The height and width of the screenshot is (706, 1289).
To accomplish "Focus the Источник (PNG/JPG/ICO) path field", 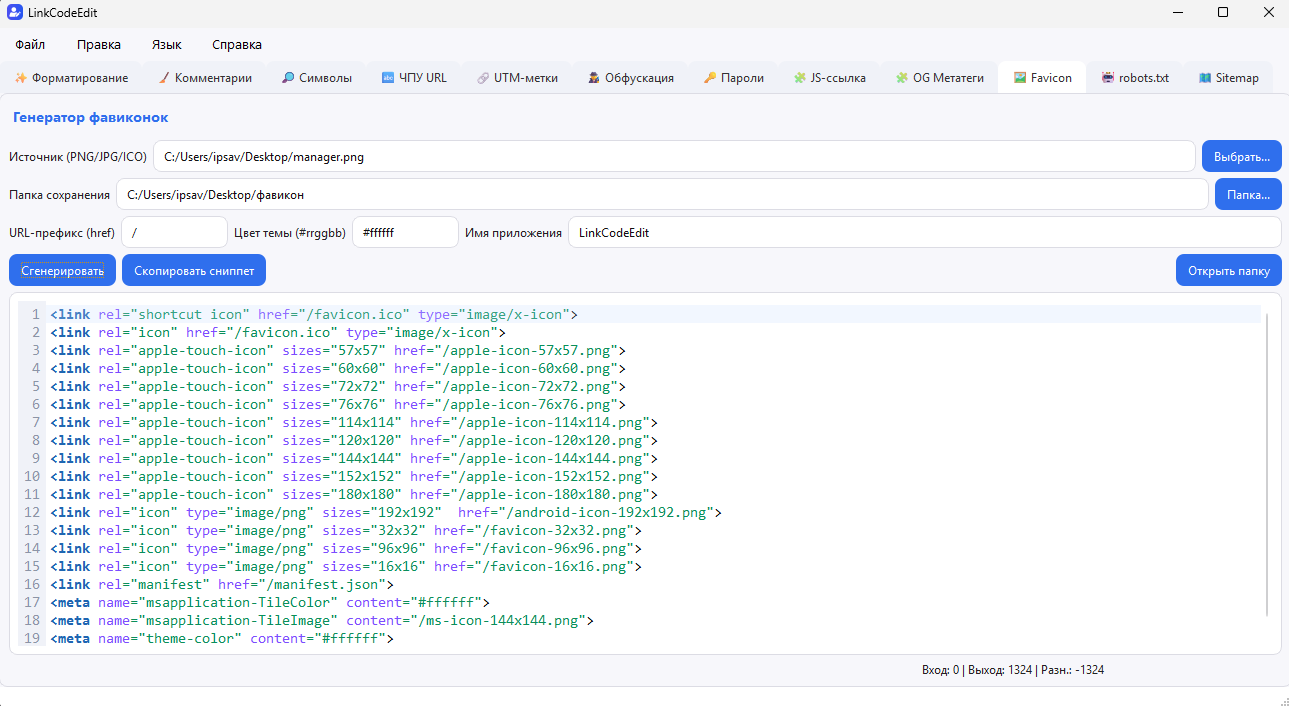I will tap(674, 157).
